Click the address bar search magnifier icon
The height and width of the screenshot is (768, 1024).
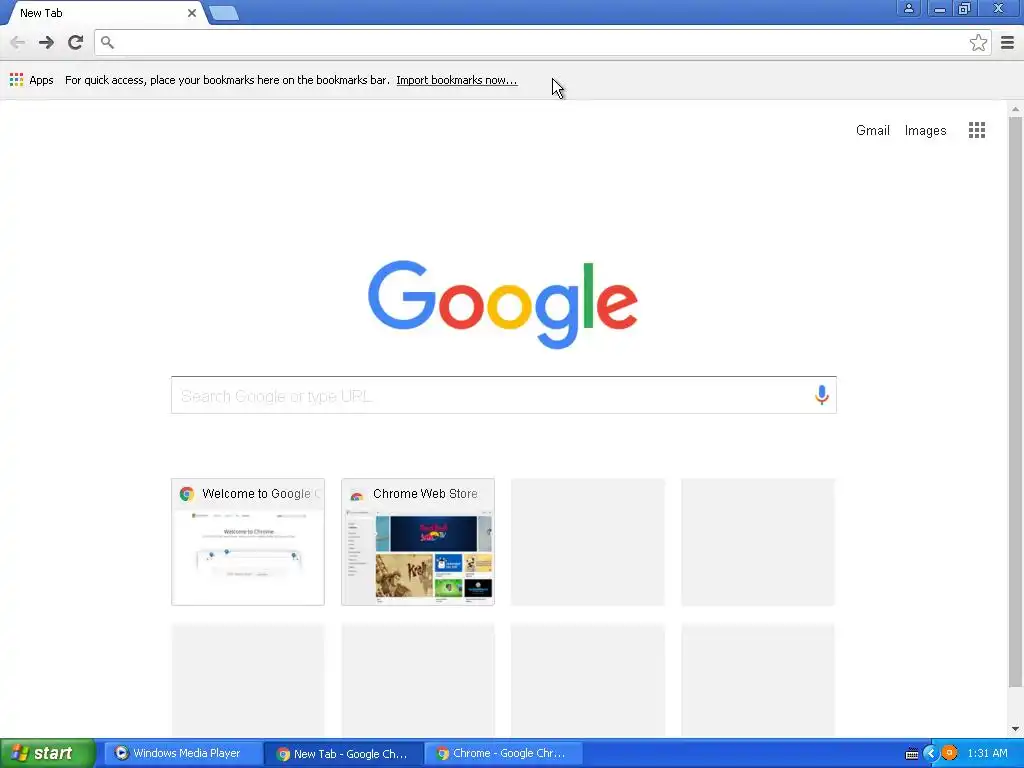pos(108,42)
